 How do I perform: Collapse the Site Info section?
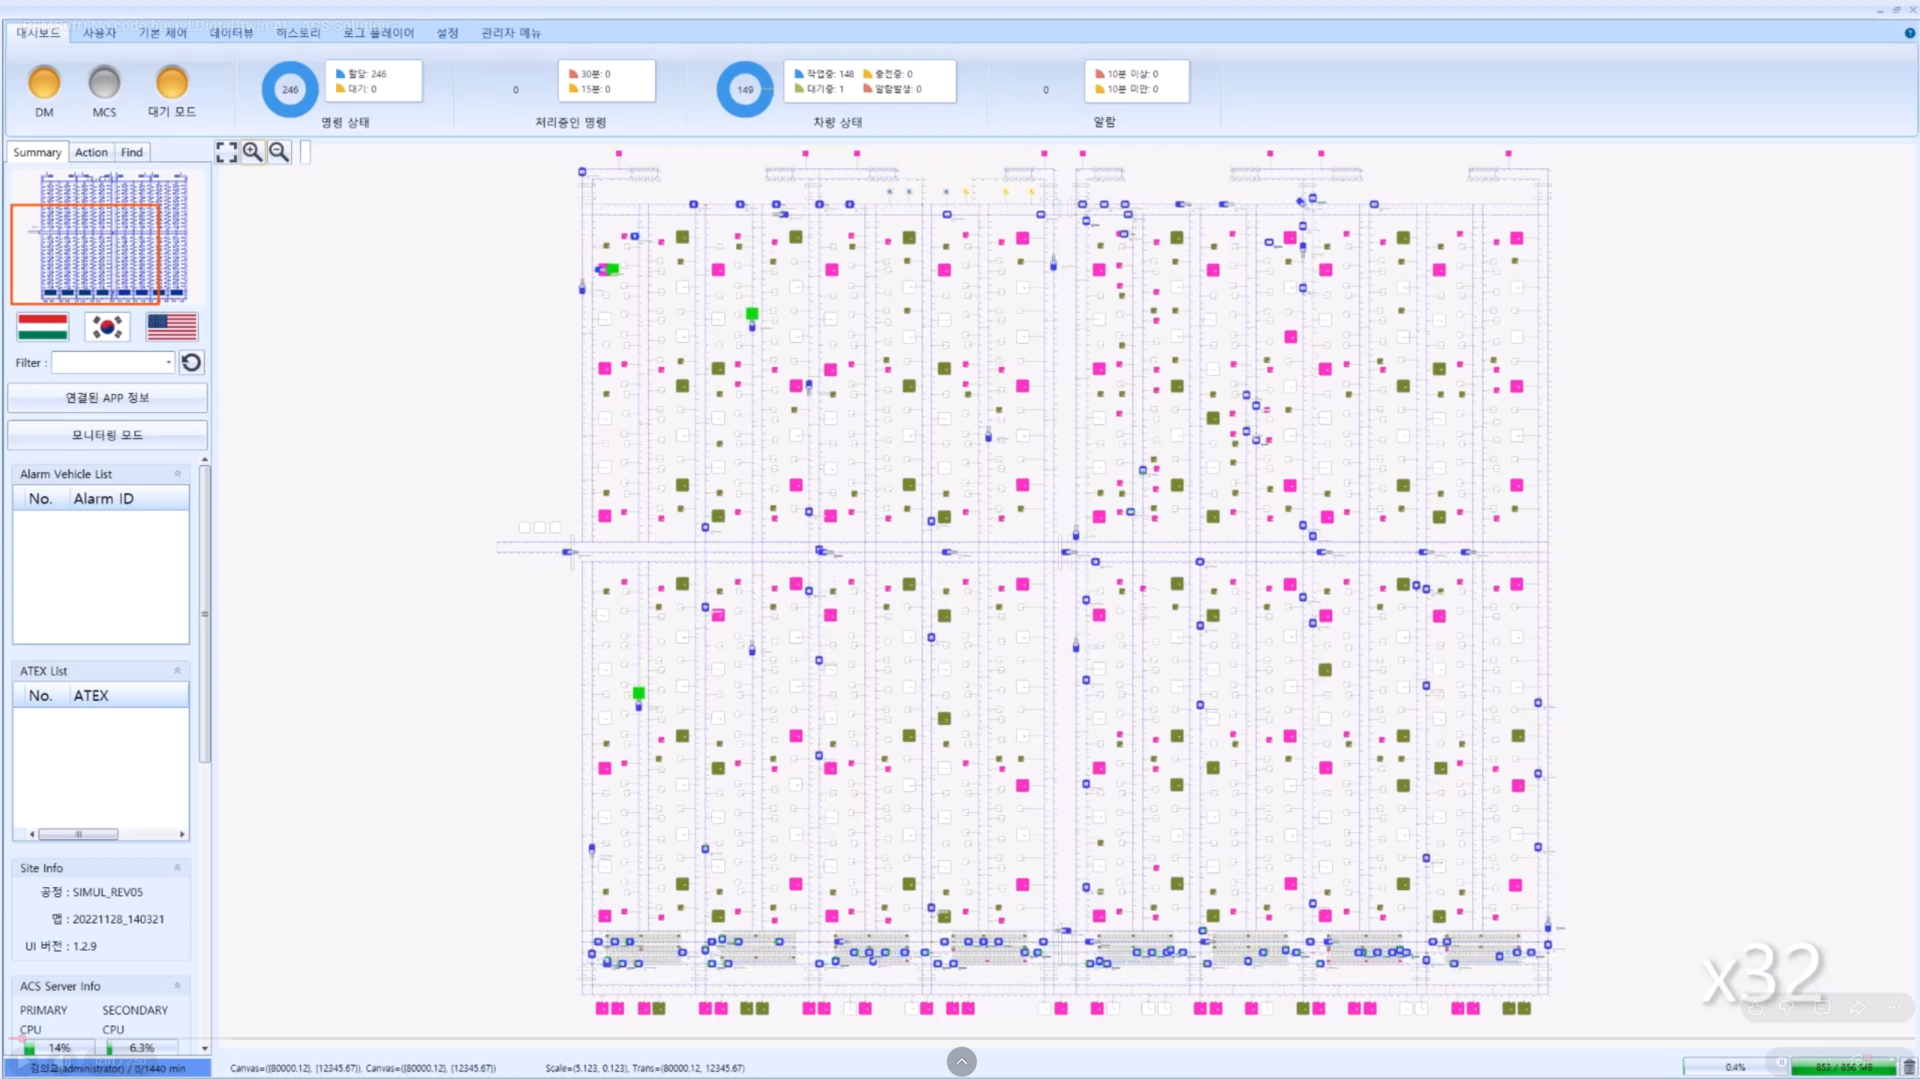[178, 868]
